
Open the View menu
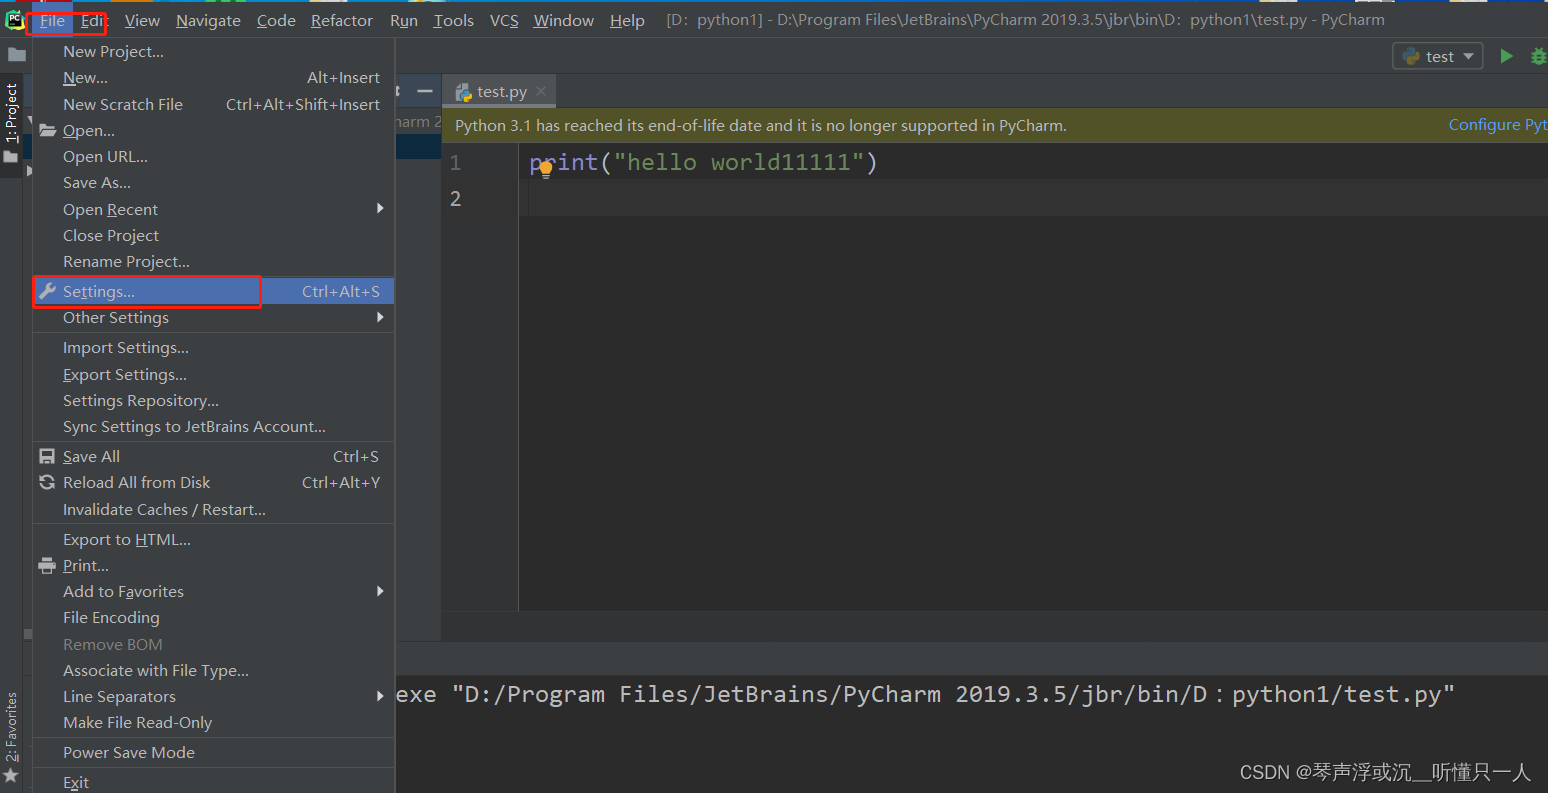click(142, 20)
